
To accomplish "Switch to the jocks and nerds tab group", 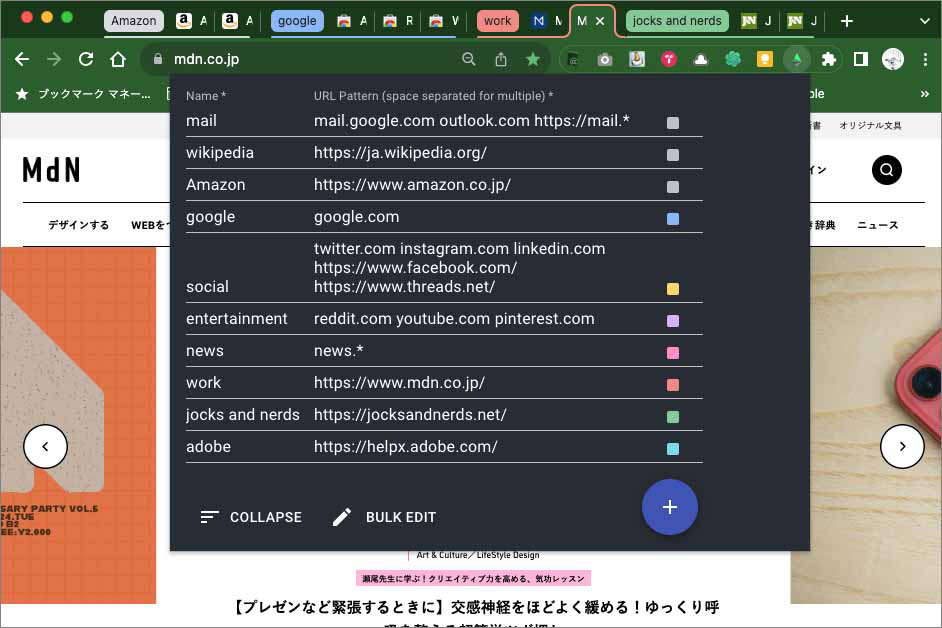I will (x=676, y=20).
